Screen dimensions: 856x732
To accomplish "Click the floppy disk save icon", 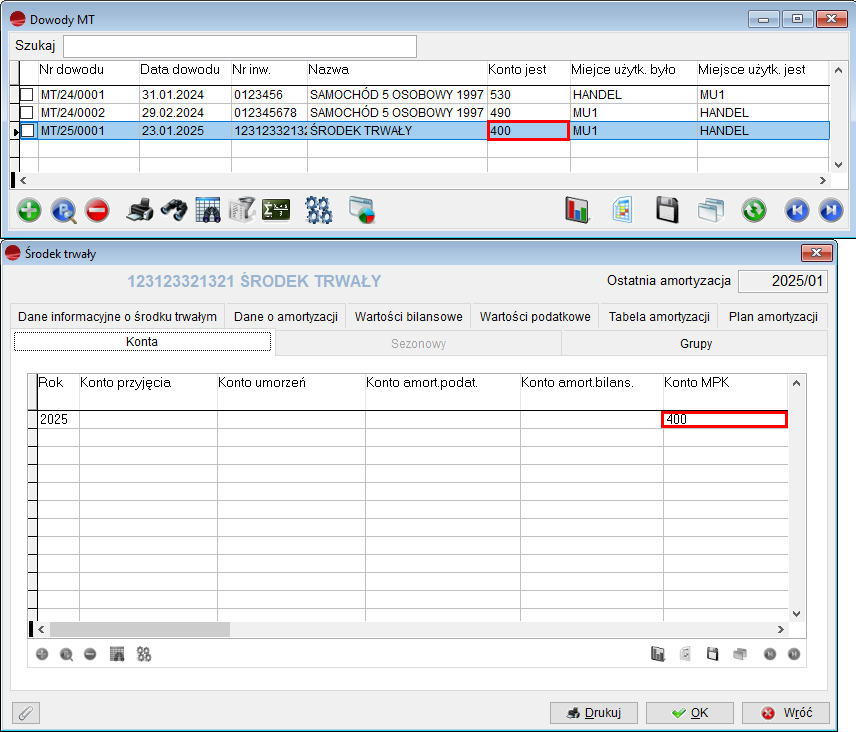I will (668, 210).
